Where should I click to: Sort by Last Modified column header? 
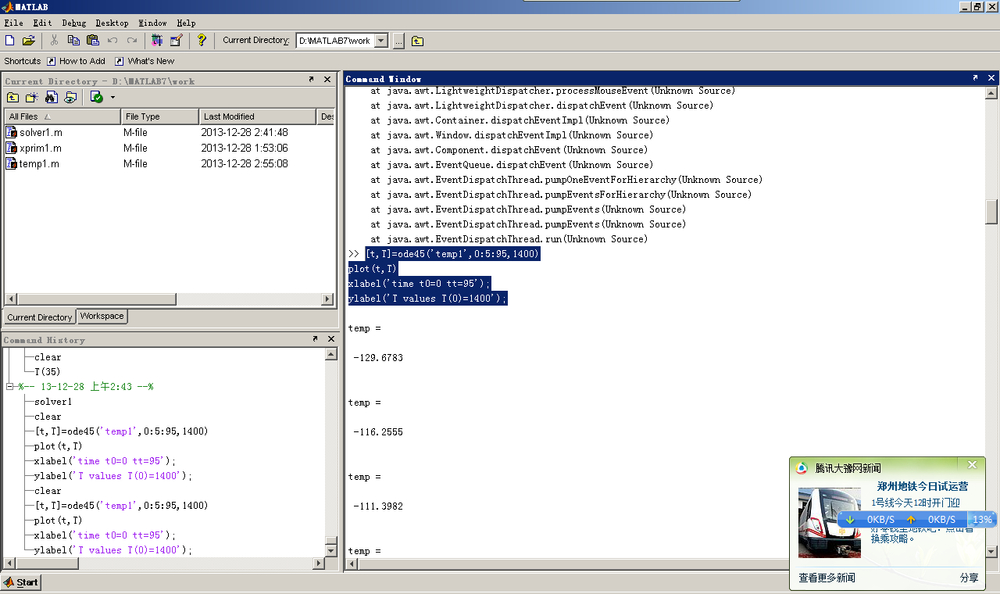coord(258,117)
